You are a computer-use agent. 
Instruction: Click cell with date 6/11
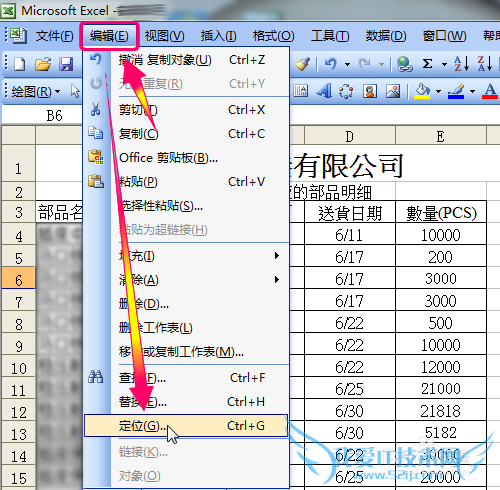[x=350, y=234]
